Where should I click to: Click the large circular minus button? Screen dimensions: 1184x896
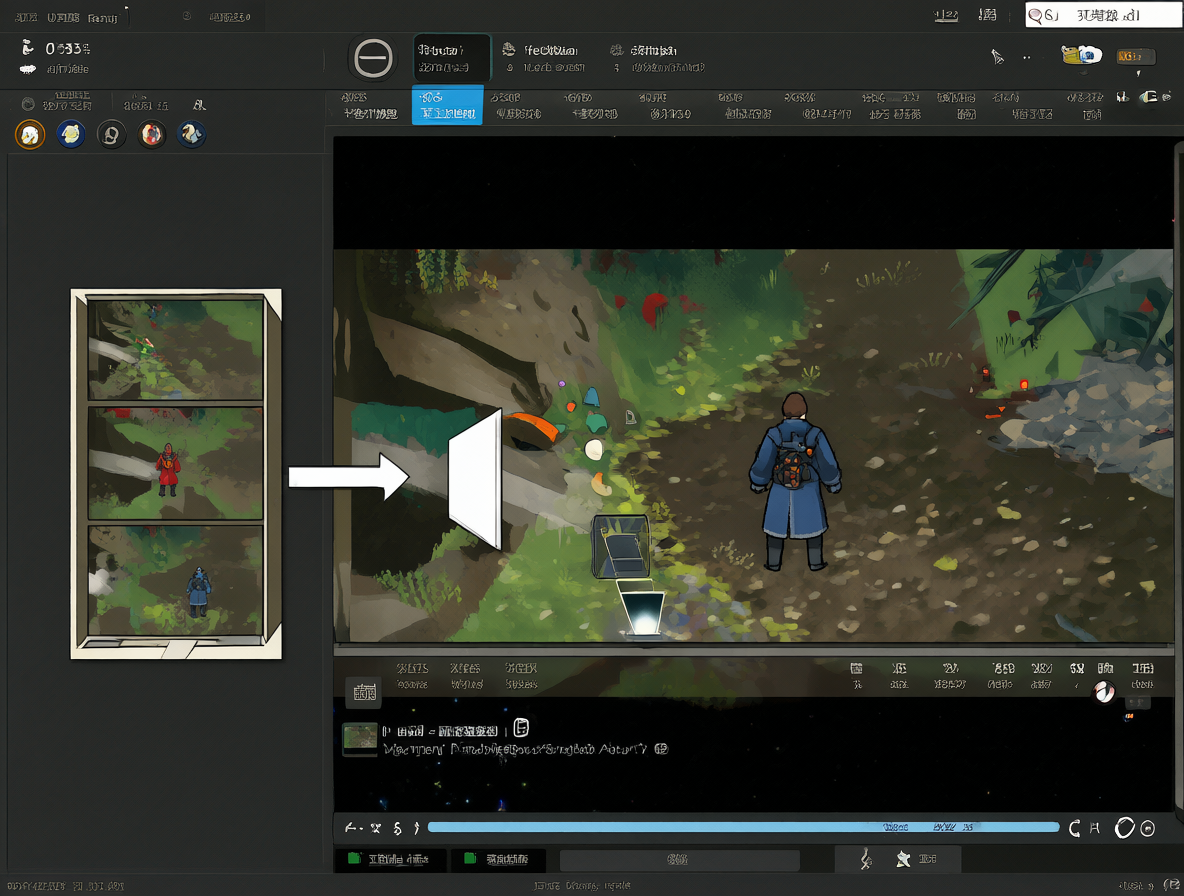point(373,58)
